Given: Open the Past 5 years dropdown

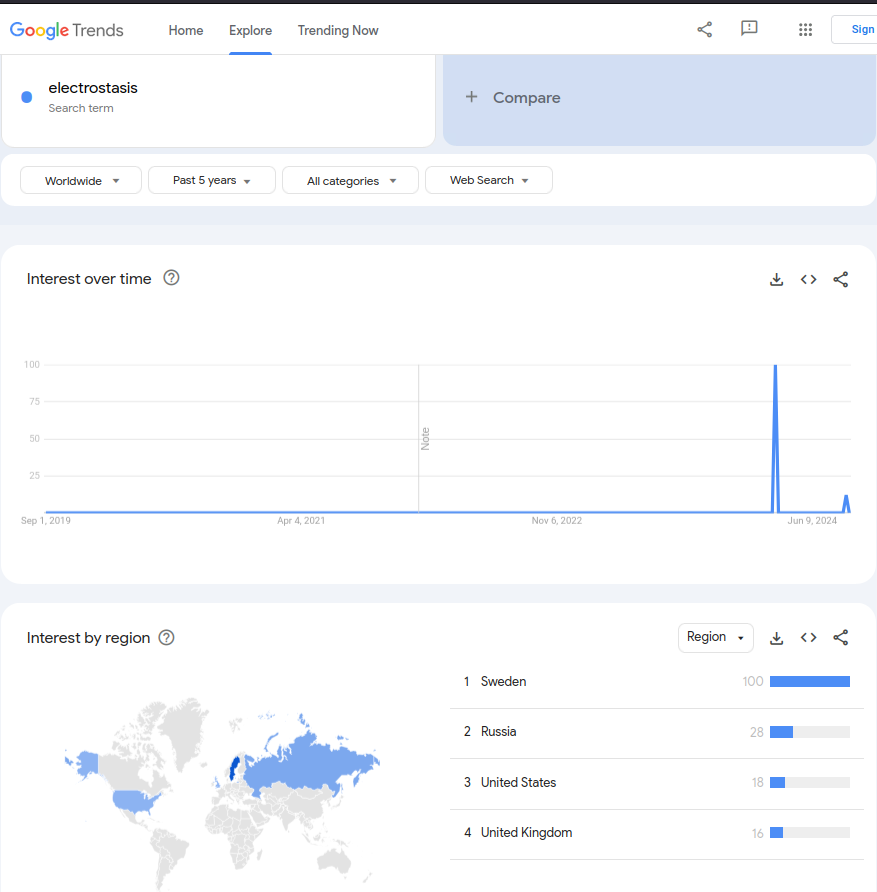Looking at the screenshot, I should pos(212,180).
